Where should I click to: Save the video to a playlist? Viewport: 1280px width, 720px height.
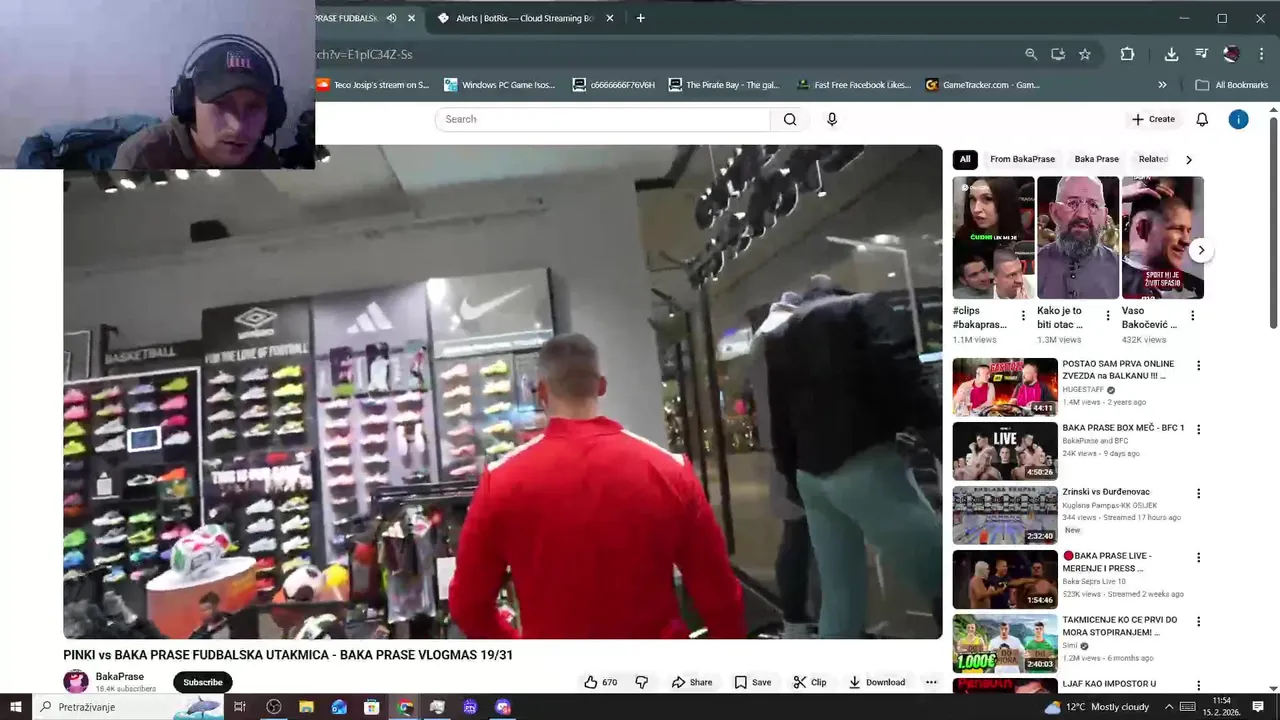tap(753, 682)
